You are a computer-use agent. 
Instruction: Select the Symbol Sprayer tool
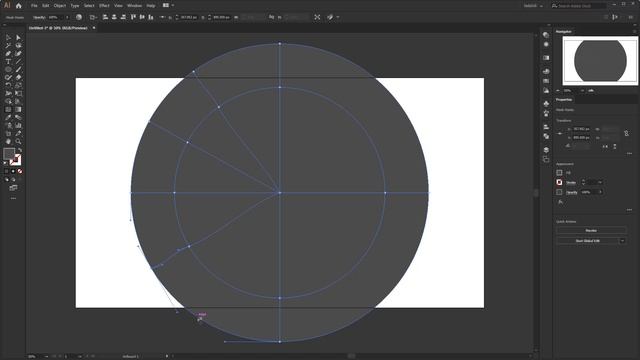8,125
